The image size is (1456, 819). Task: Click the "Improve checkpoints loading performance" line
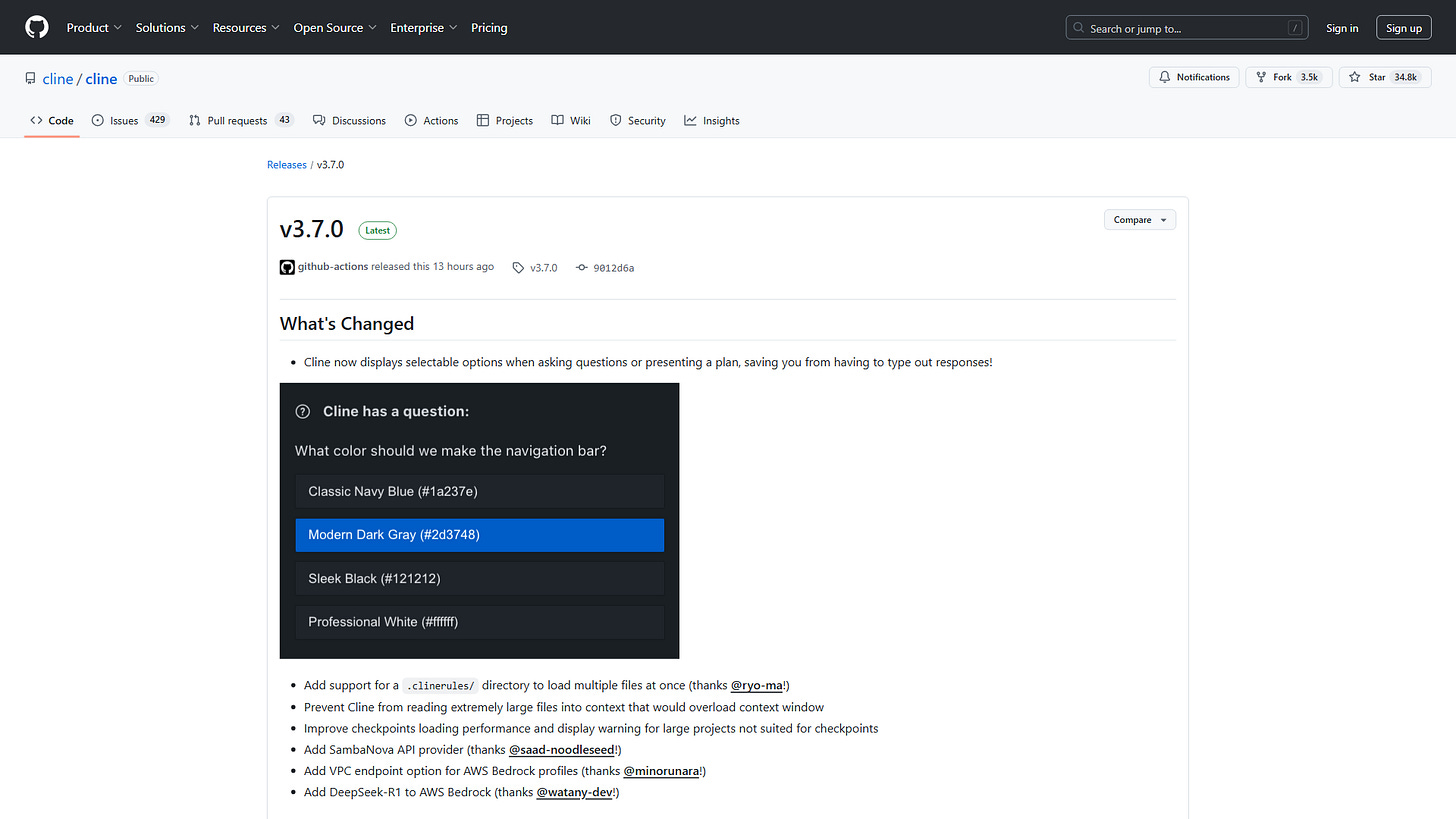click(x=591, y=728)
